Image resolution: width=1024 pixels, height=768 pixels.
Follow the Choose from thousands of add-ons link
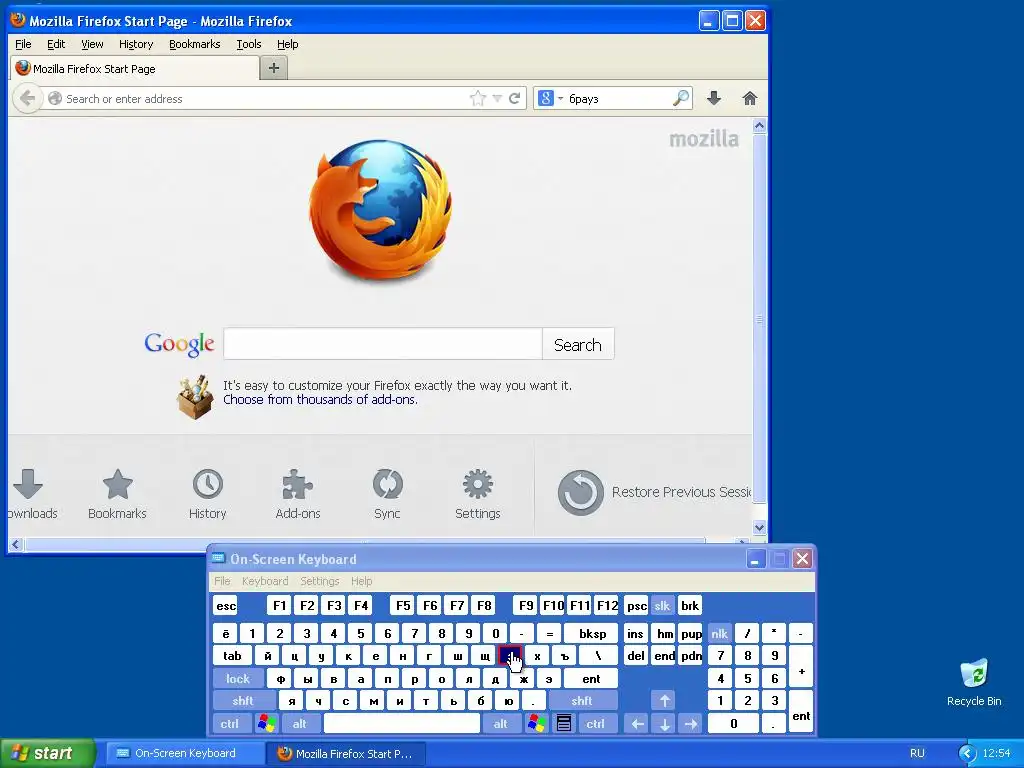coord(320,400)
